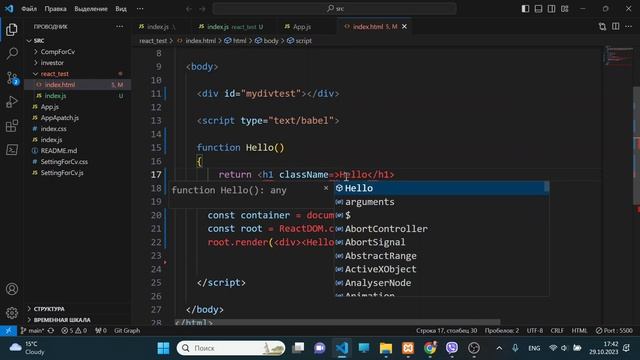This screenshot has height=360, width=640.
Task: Click the horizontal editor scrollbar
Action: (337, 322)
